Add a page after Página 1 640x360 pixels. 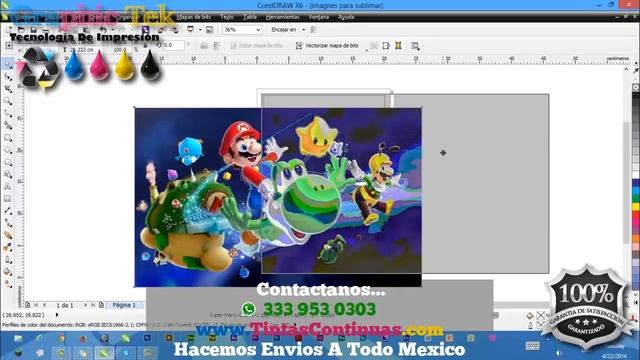[101, 305]
